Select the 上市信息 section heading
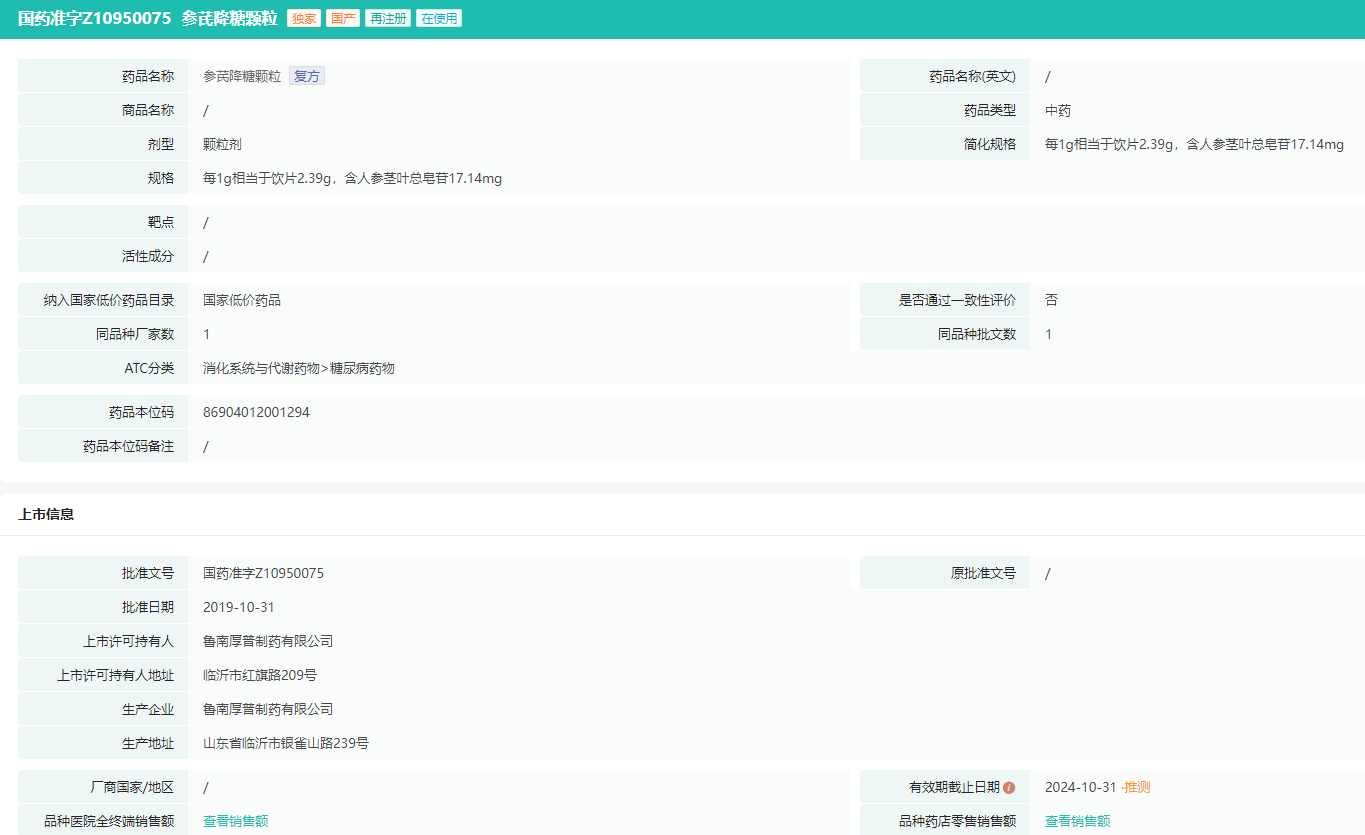 pyautogui.click(x=46, y=514)
